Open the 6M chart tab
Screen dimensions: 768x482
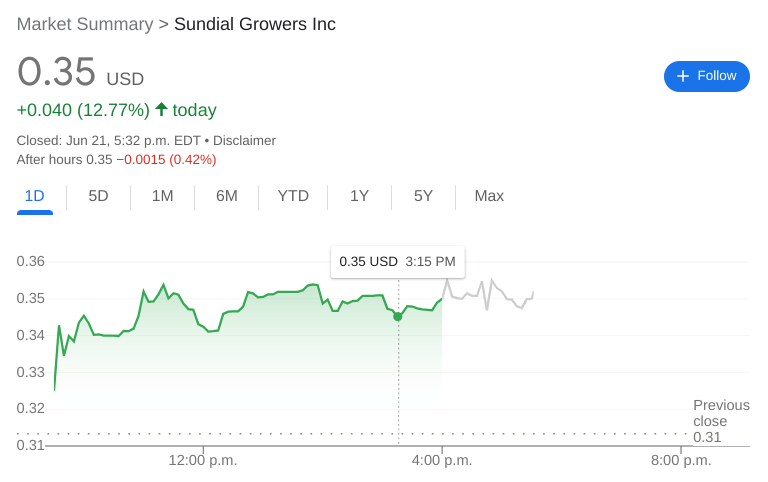(227, 196)
